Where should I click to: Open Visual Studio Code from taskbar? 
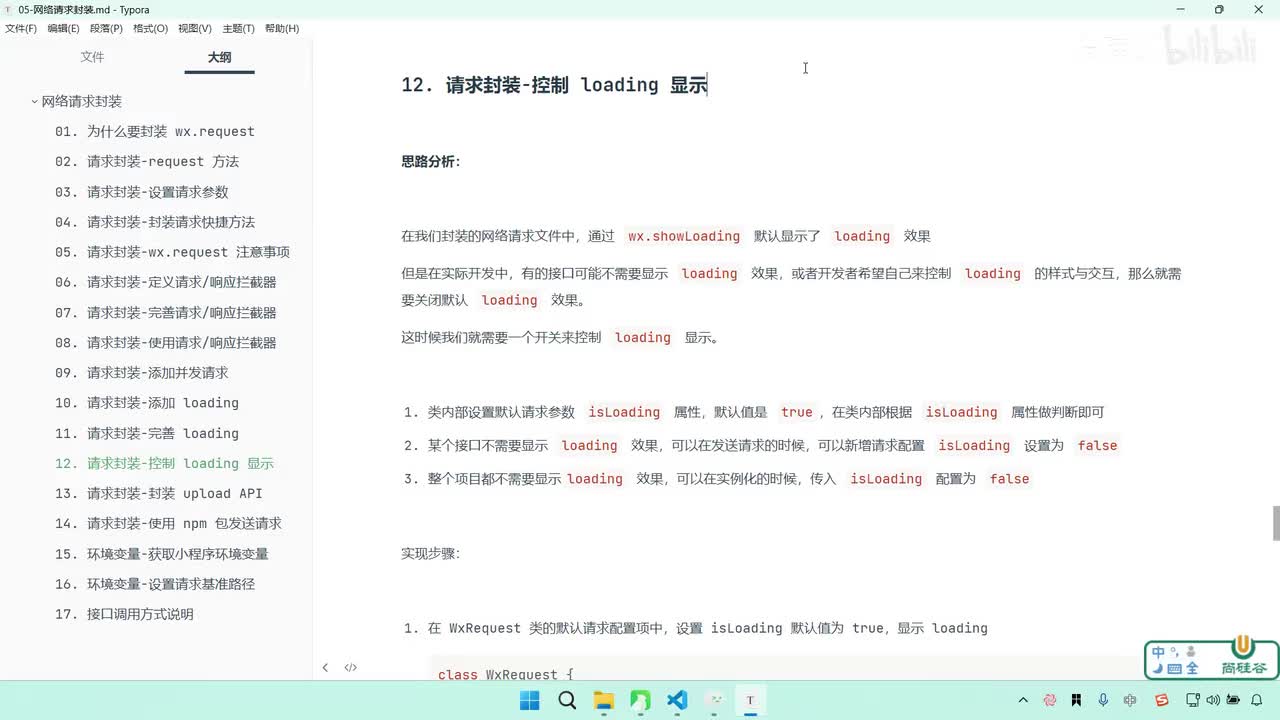(x=677, y=700)
